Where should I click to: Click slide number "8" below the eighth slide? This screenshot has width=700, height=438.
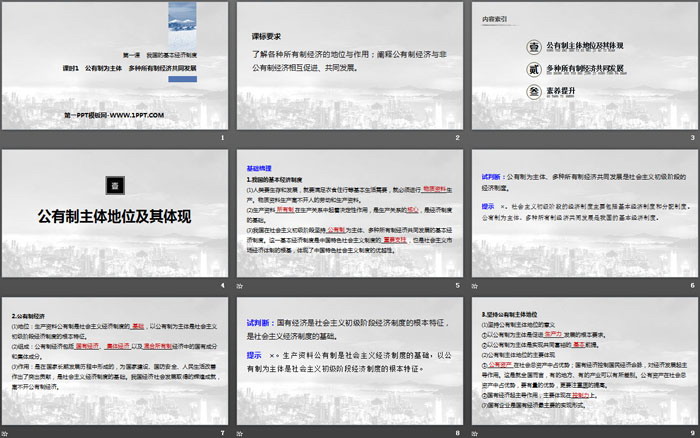[458, 433]
